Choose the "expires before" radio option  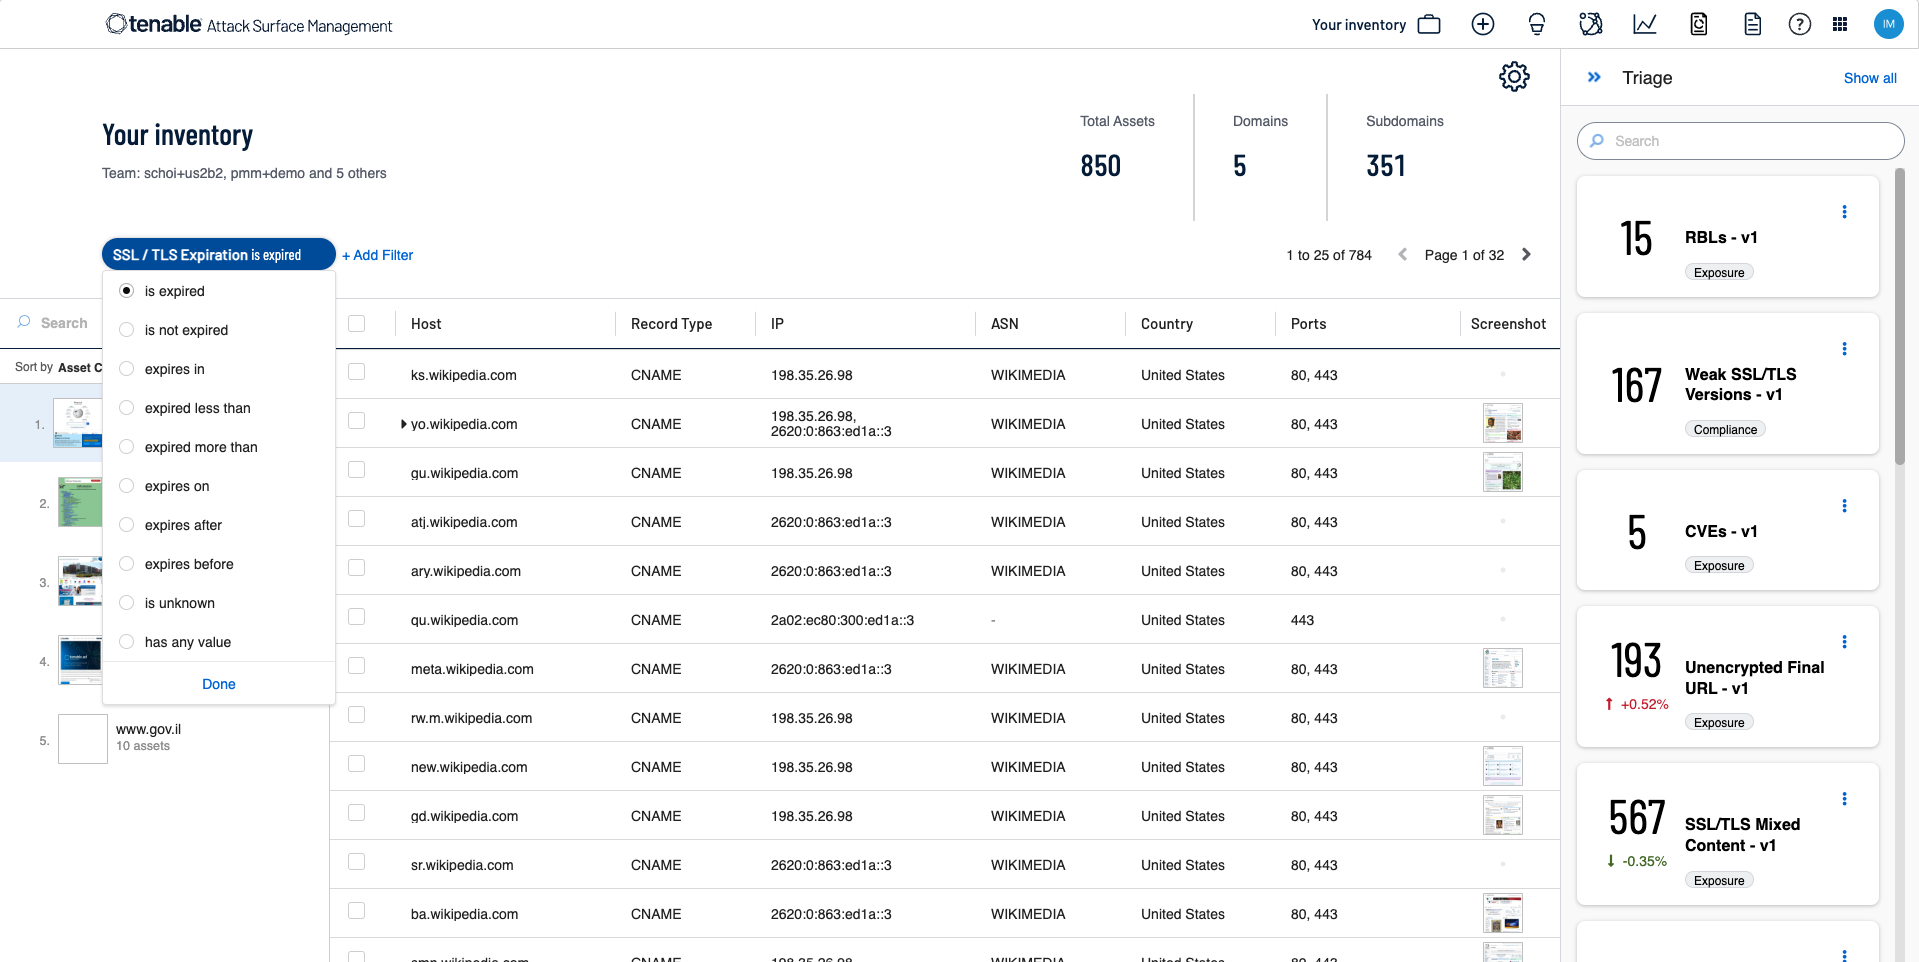127,564
